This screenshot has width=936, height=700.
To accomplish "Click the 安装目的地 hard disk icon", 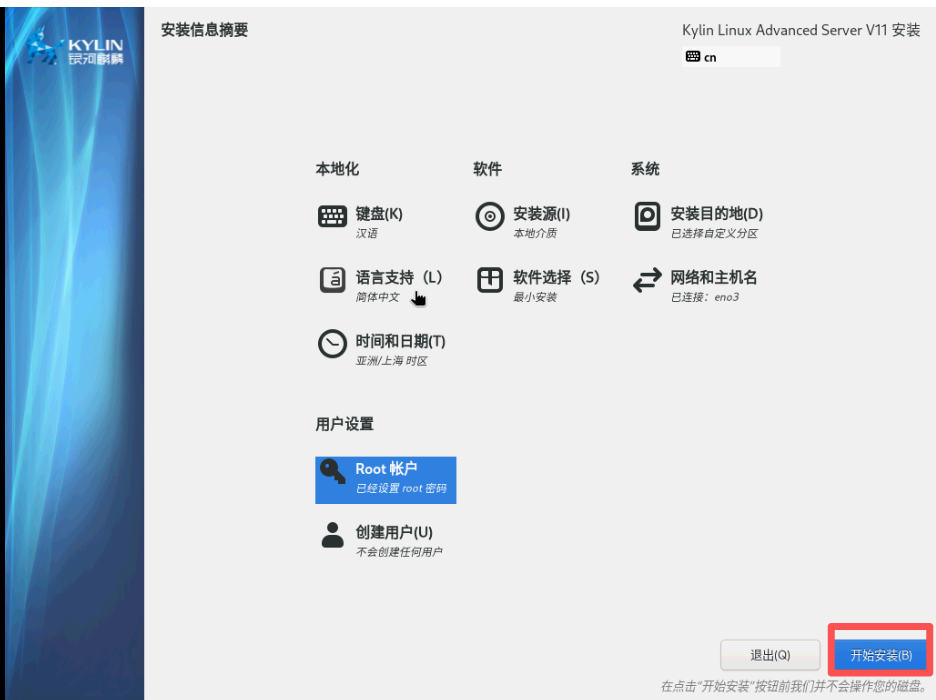I will (647, 217).
